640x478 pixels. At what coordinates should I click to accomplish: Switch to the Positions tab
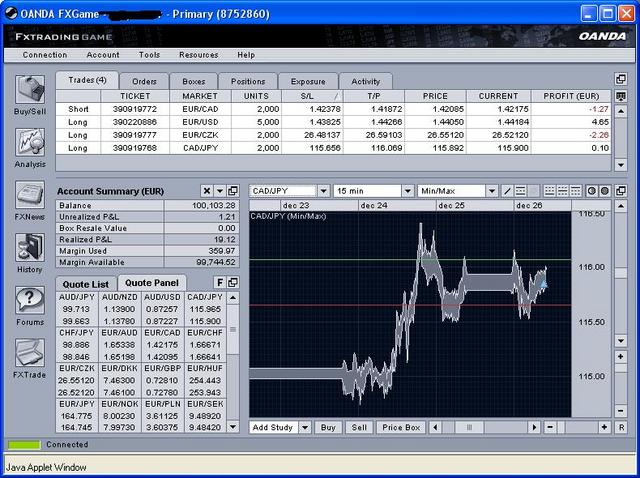click(248, 81)
